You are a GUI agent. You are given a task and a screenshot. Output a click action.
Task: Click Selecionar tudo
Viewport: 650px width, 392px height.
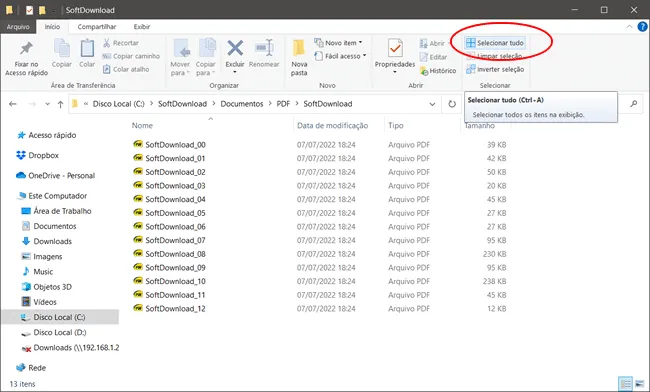click(495, 43)
